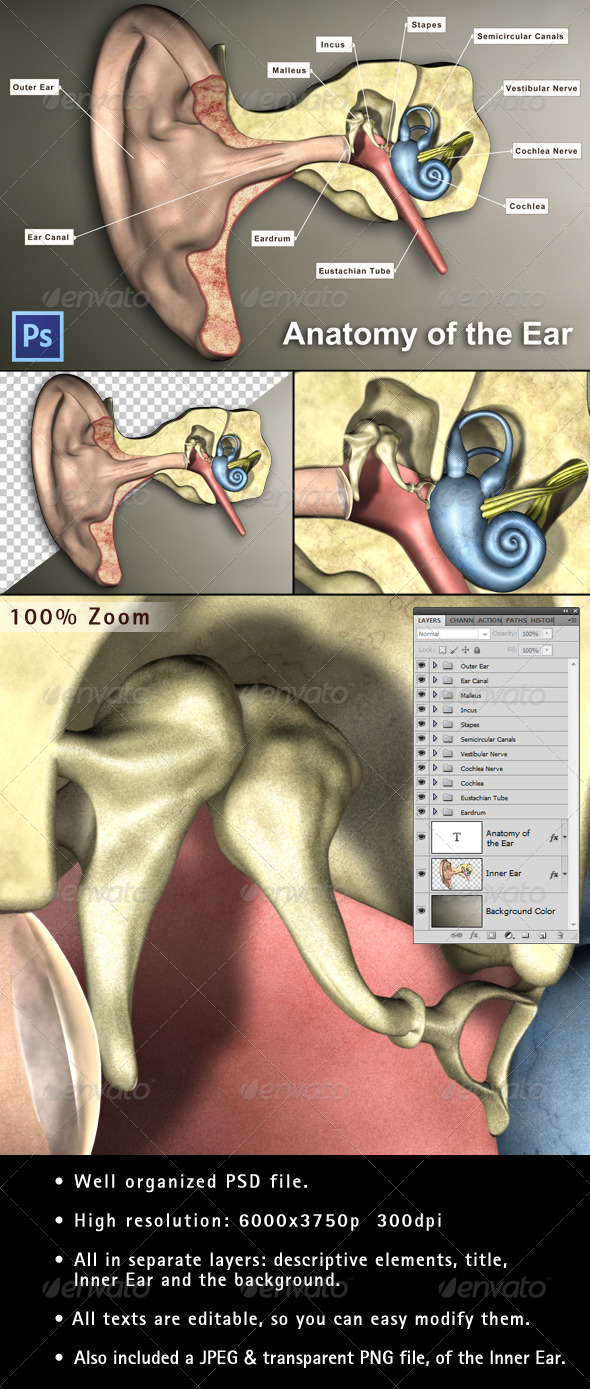Expand the Outer Ear group
The image size is (590, 1389).
tap(435, 665)
